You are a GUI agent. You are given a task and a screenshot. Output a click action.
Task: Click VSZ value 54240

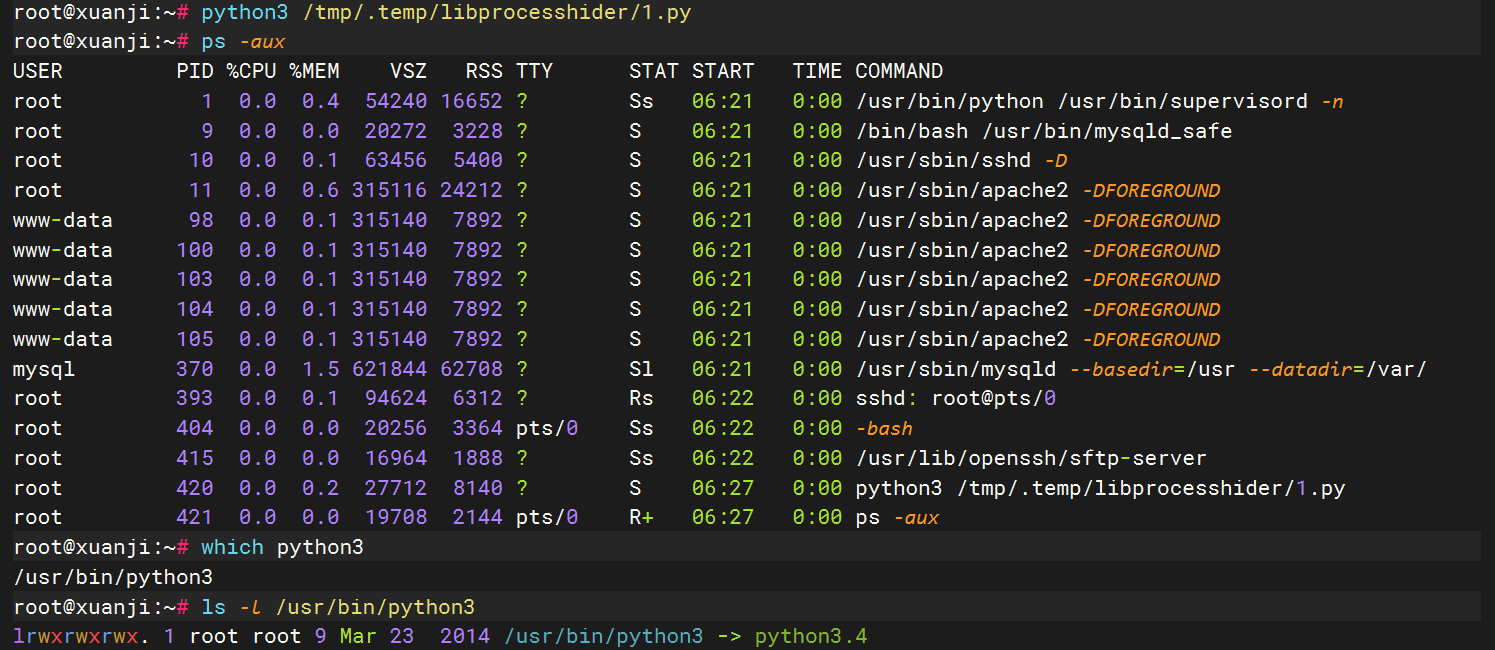[x=396, y=101]
